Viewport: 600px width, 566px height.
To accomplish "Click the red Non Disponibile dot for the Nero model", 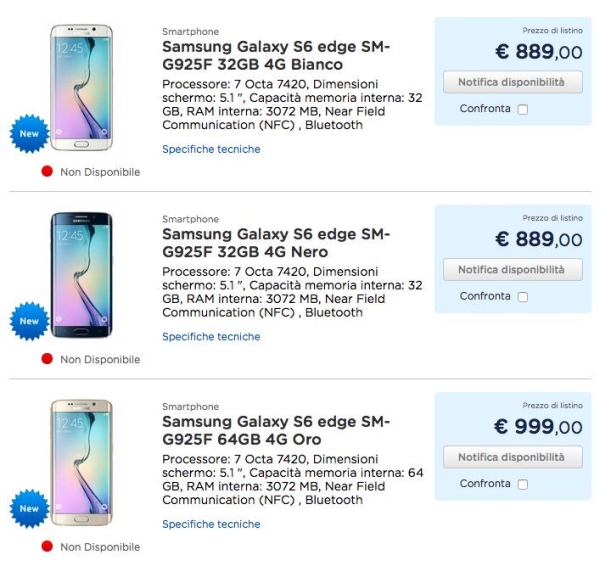I will coord(46,359).
